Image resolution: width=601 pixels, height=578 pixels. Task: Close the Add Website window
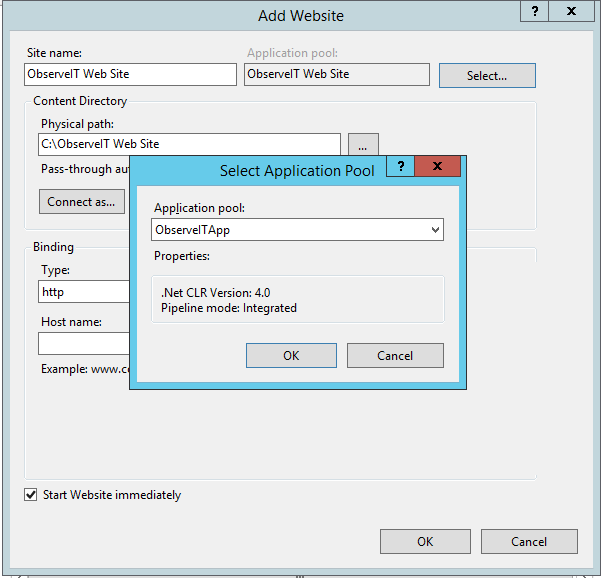[x=573, y=11]
